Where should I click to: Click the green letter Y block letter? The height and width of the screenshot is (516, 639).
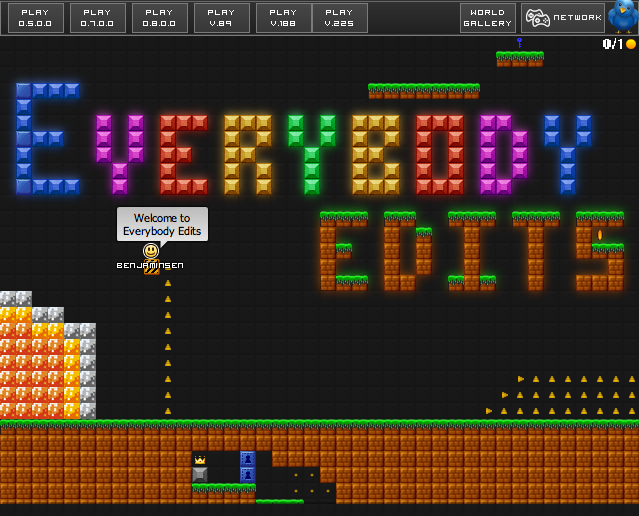point(312,154)
